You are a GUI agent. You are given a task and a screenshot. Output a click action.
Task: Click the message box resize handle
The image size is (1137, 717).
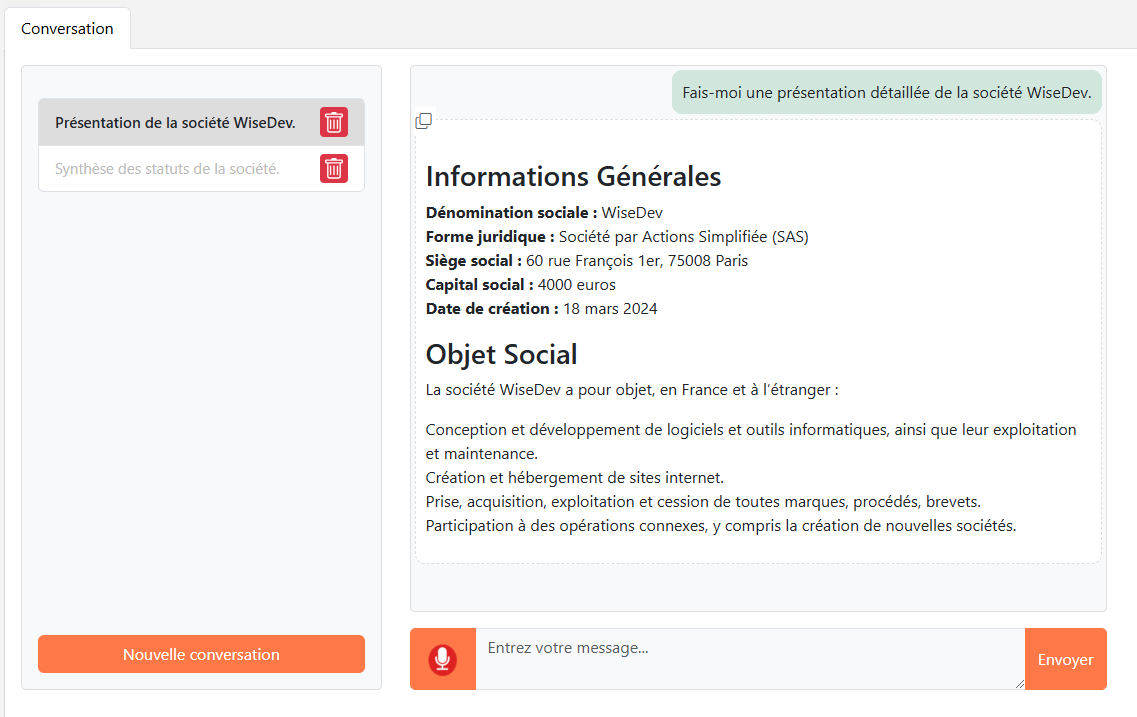[1019, 684]
